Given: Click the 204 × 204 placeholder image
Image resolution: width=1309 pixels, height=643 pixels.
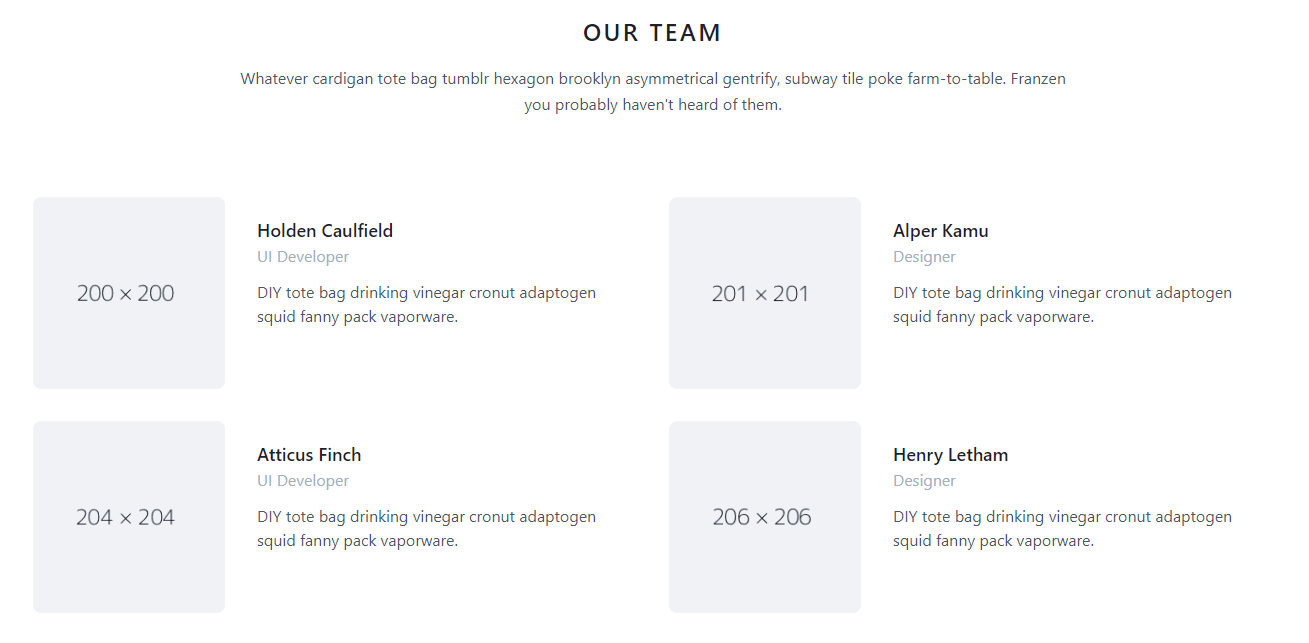Looking at the screenshot, I should (129, 517).
